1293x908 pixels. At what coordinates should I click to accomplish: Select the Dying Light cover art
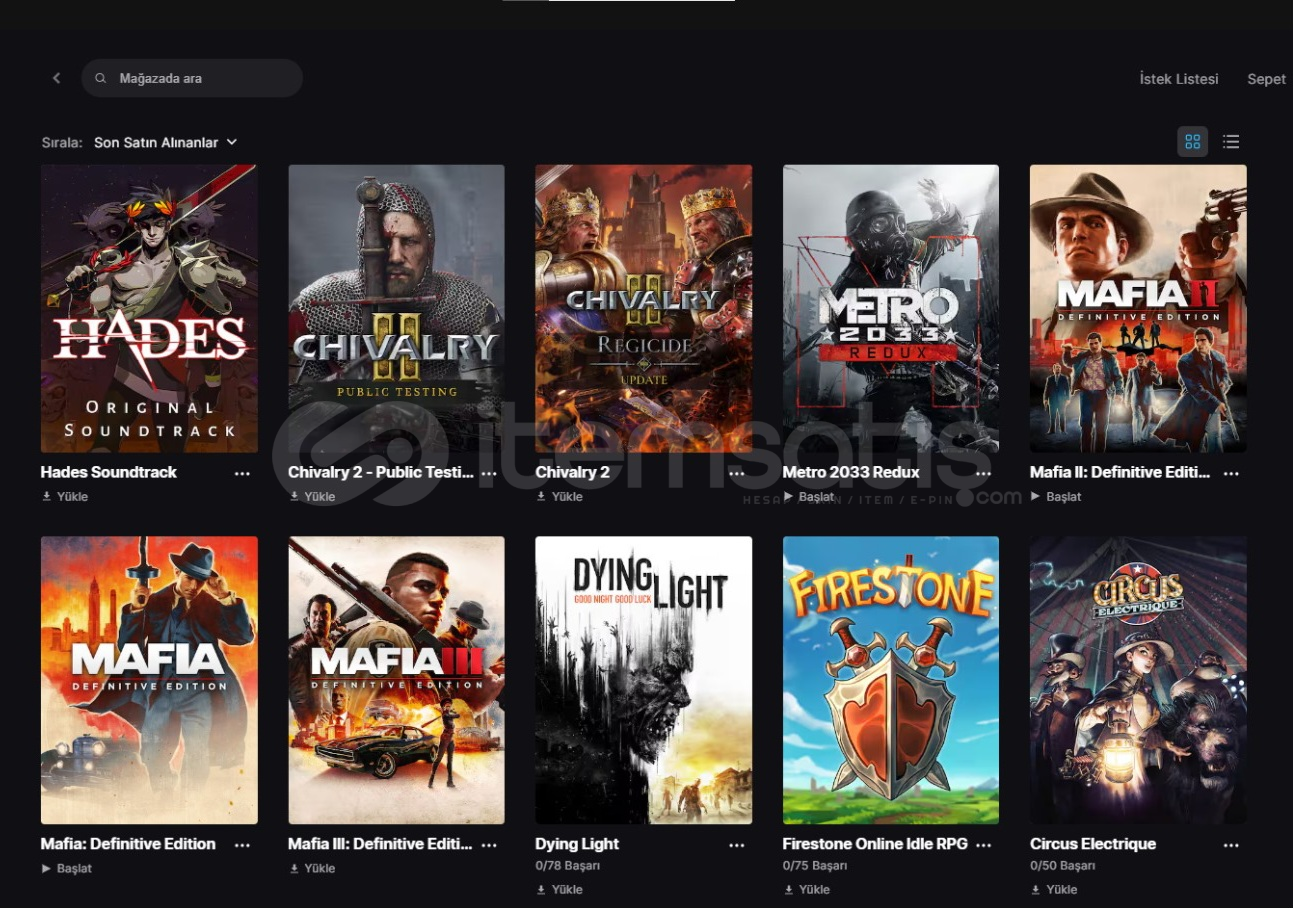pos(644,680)
